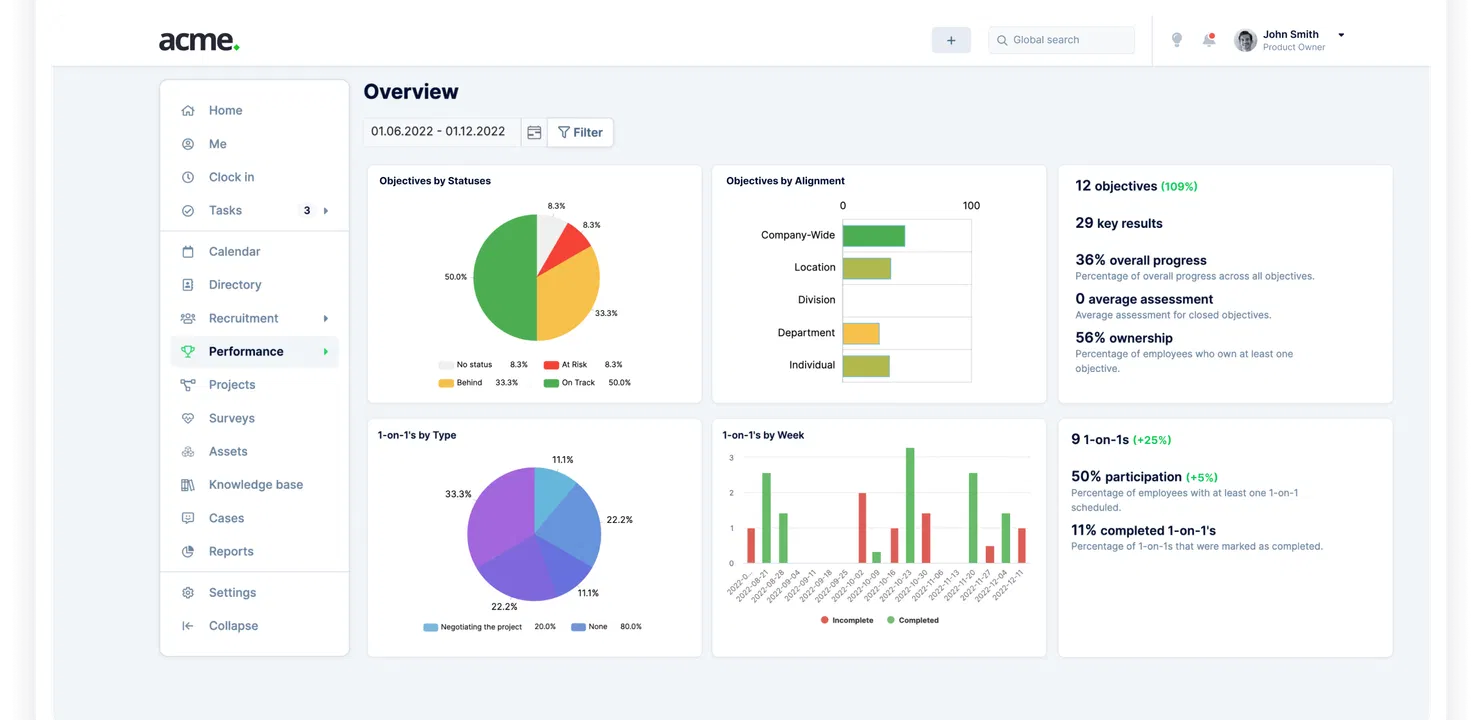Click the 12 objectives text

[1116, 186]
